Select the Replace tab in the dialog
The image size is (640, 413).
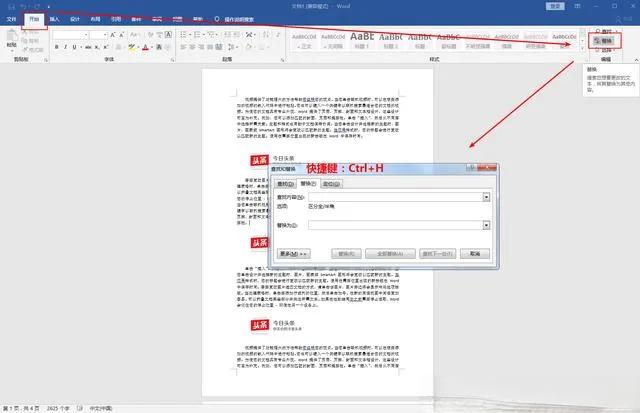[308, 184]
